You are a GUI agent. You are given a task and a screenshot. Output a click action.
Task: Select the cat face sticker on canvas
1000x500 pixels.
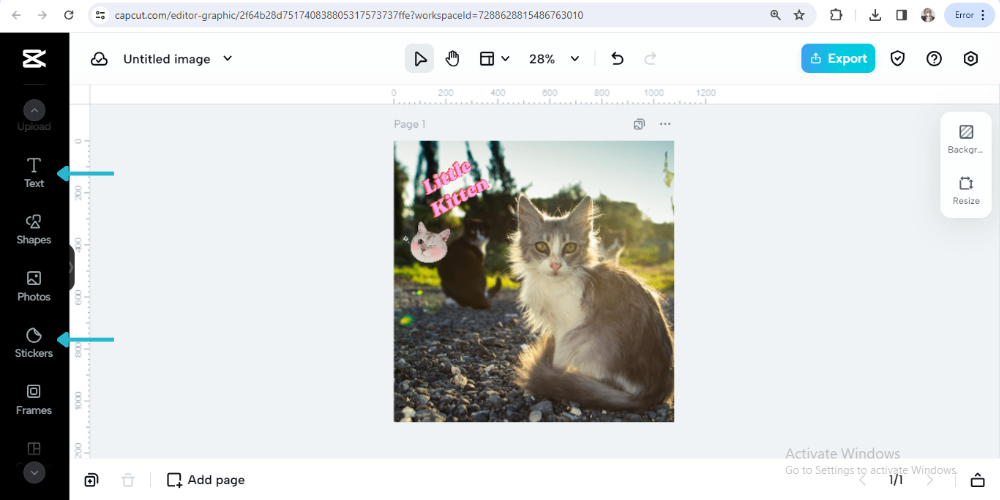[x=429, y=242]
